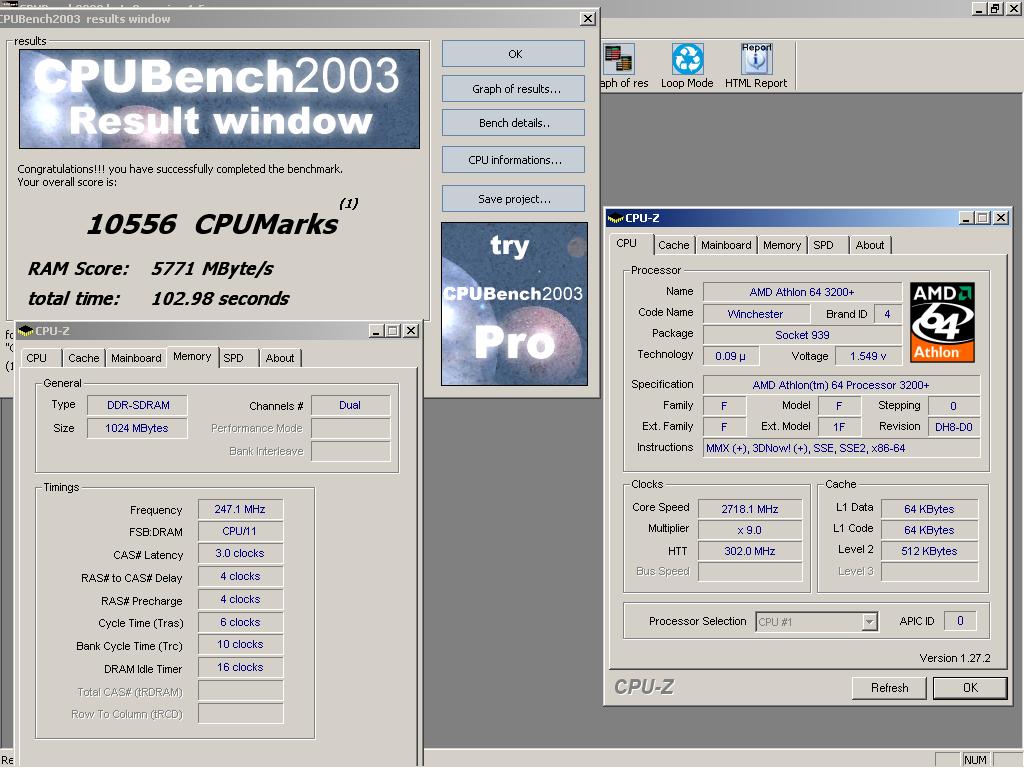
Task: Click the Revision value 'DH8-D0'
Action: tap(953, 427)
